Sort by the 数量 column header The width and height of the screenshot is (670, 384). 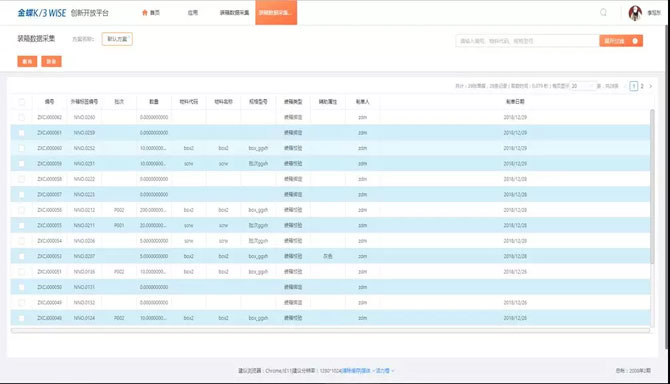click(154, 102)
